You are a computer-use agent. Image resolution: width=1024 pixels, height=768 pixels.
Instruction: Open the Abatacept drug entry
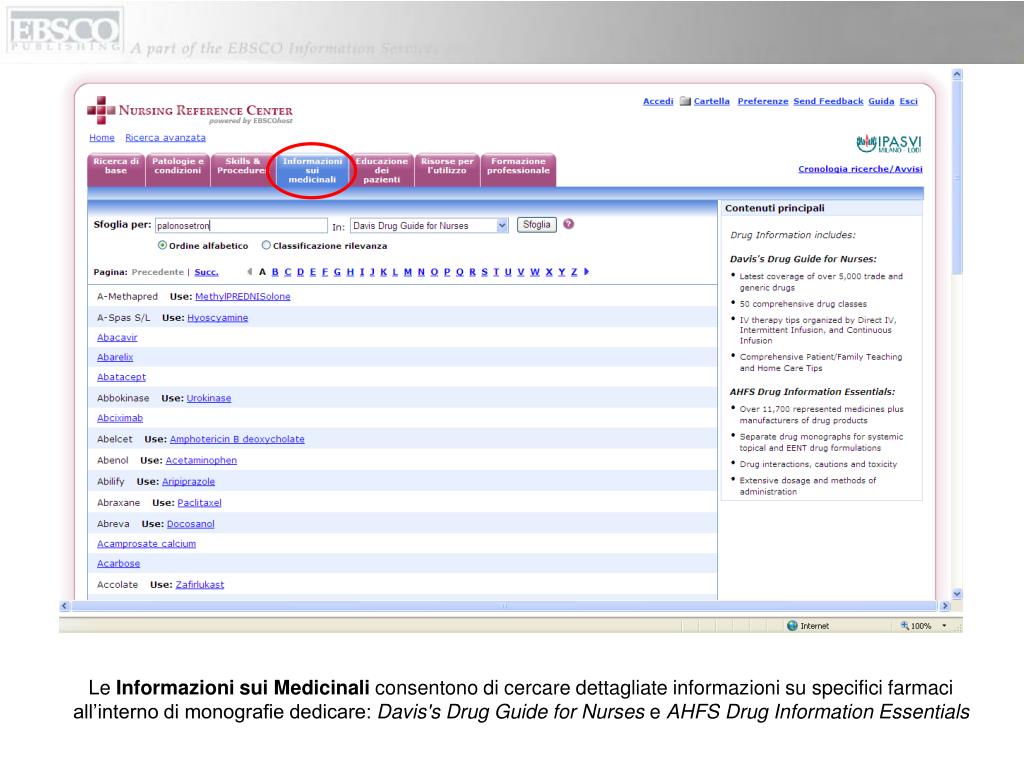[x=121, y=377]
